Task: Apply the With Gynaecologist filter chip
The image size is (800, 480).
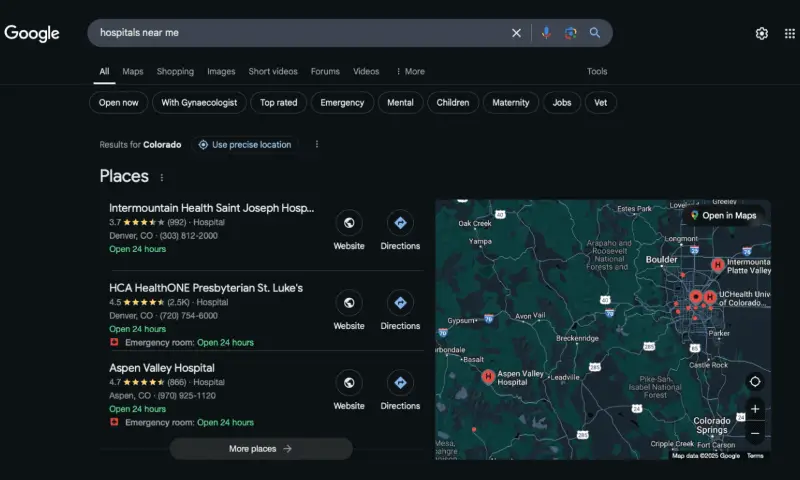Action: 199,103
